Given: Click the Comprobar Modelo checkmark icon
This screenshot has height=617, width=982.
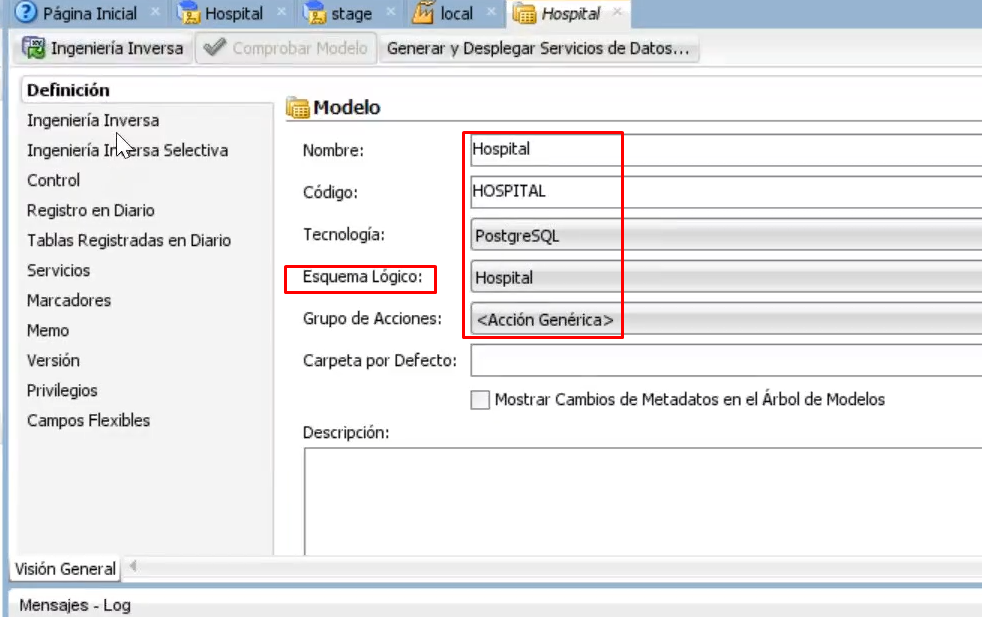Looking at the screenshot, I should (x=215, y=47).
